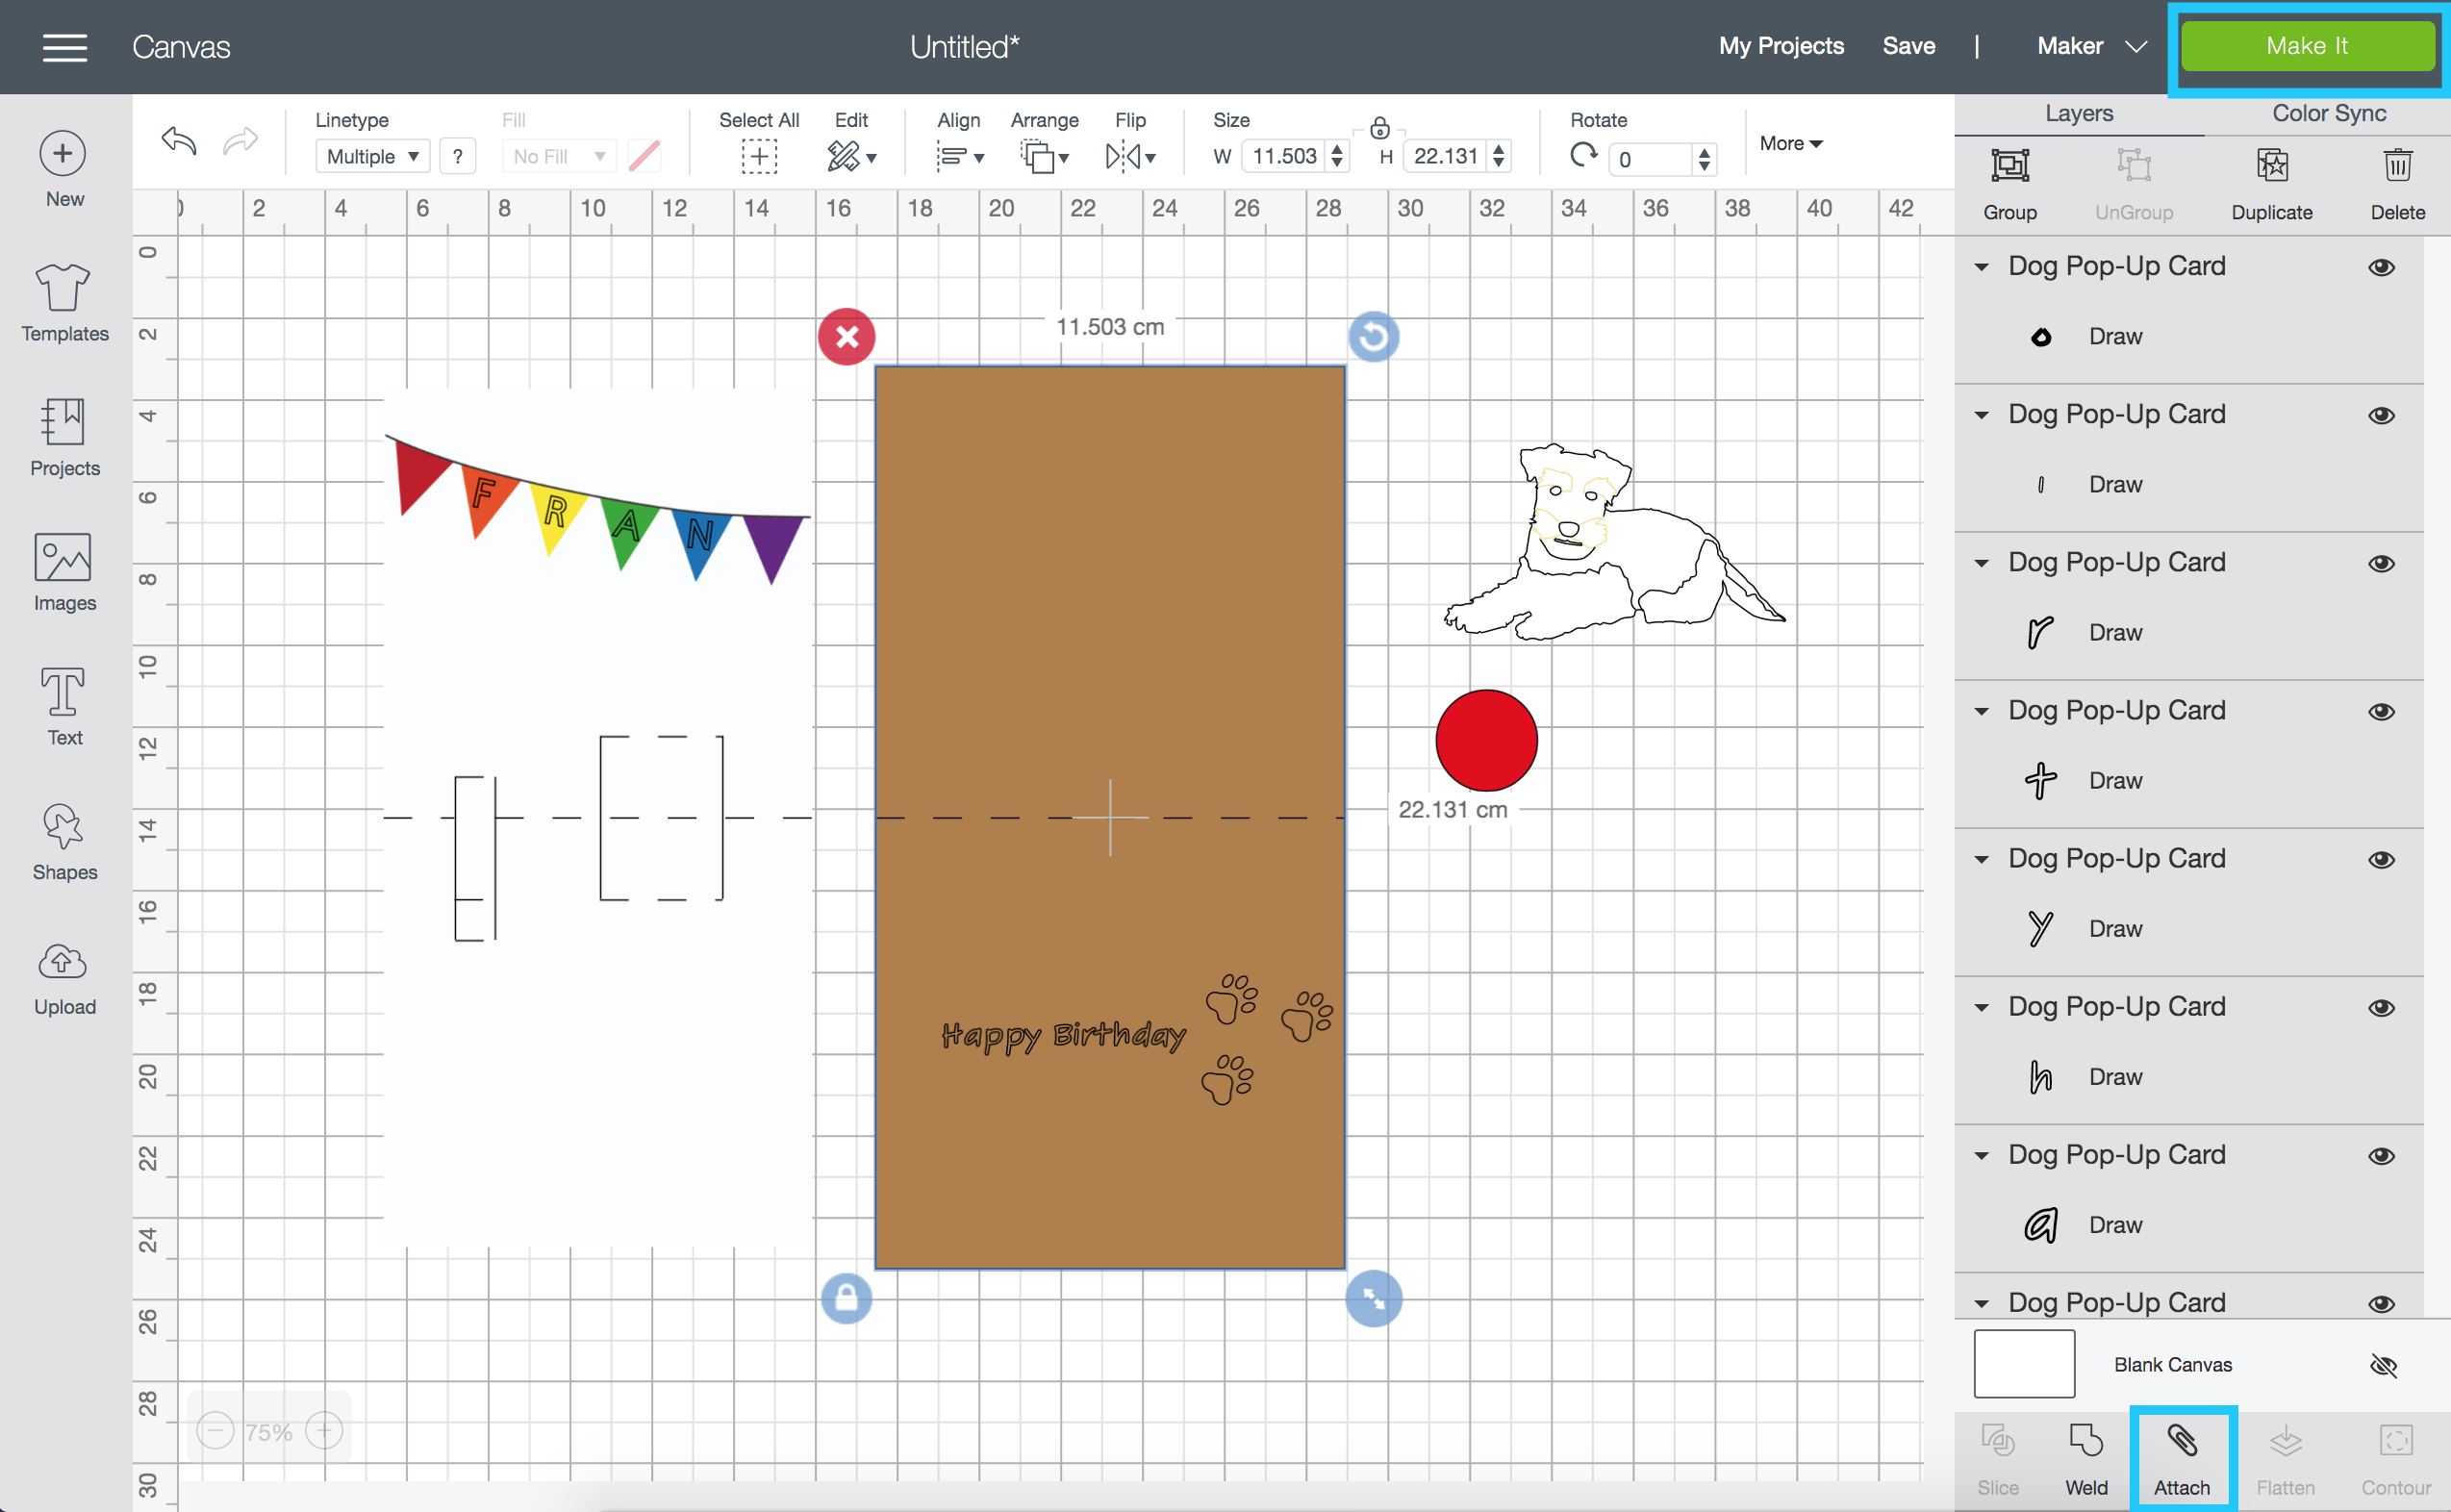Hide the Blank Canvas layer
2451x1512 pixels.
click(x=2385, y=1363)
